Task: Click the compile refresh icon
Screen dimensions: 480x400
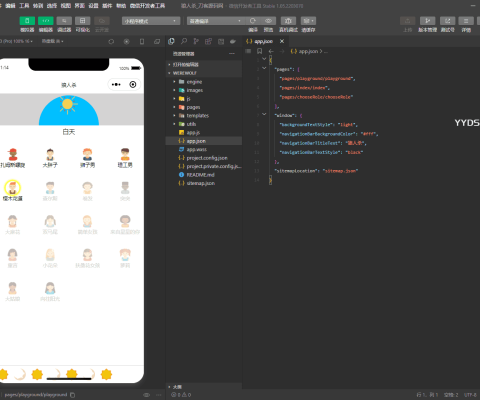Action: pyautogui.click(x=253, y=21)
